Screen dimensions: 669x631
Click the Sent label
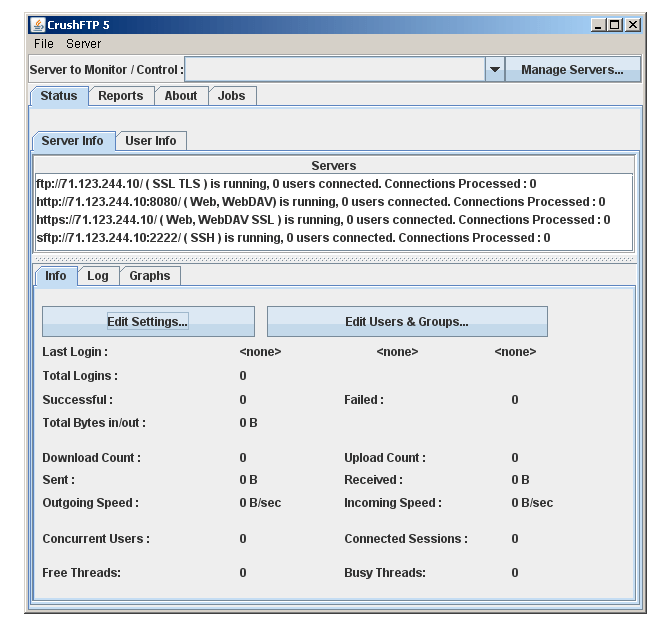tap(58, 480)
